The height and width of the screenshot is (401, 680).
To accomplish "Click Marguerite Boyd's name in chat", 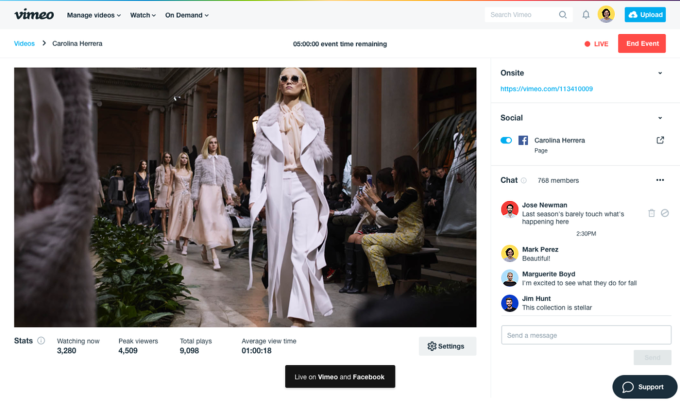I will point(548,274).
